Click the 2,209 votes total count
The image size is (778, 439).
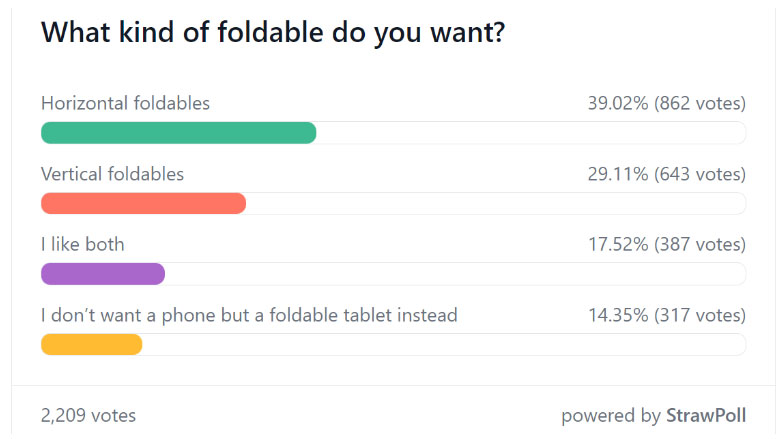pyautogui.click(x=88, y=415)
